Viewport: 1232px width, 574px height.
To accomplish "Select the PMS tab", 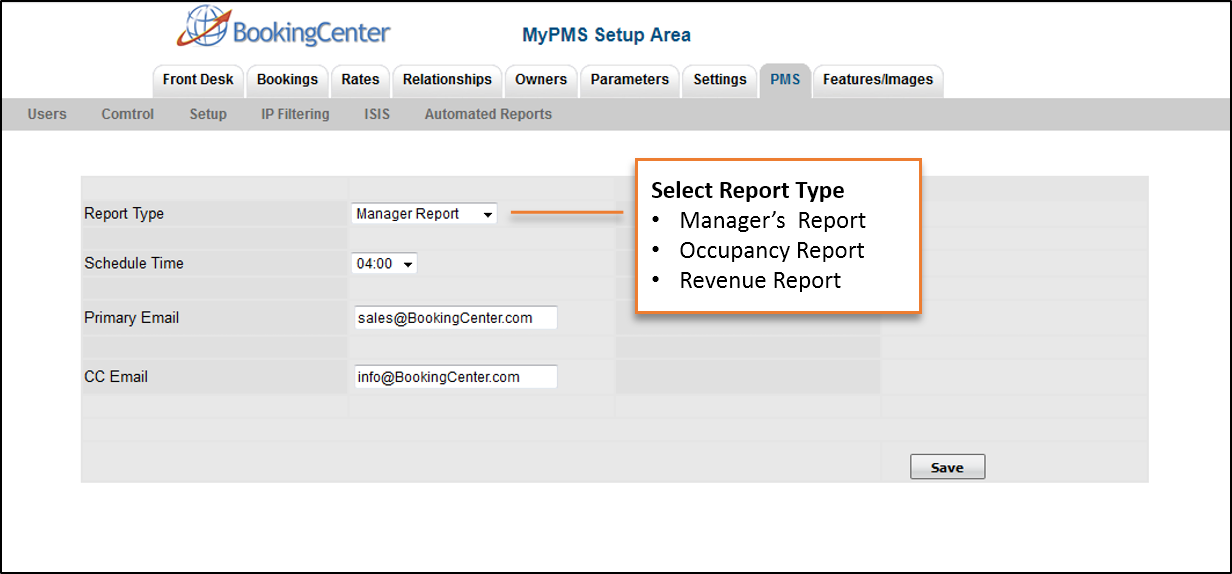I will [x=785, y=80].
